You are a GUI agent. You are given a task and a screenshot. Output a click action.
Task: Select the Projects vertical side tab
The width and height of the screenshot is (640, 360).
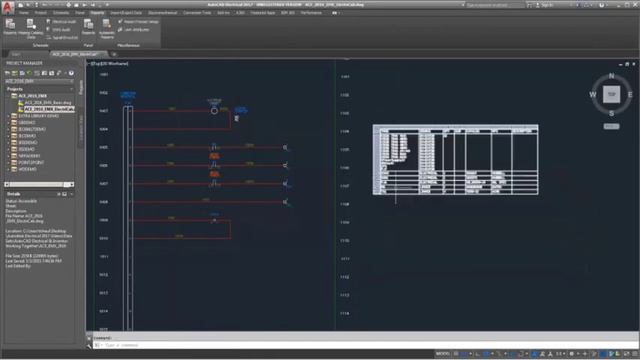tap(81, 87)
